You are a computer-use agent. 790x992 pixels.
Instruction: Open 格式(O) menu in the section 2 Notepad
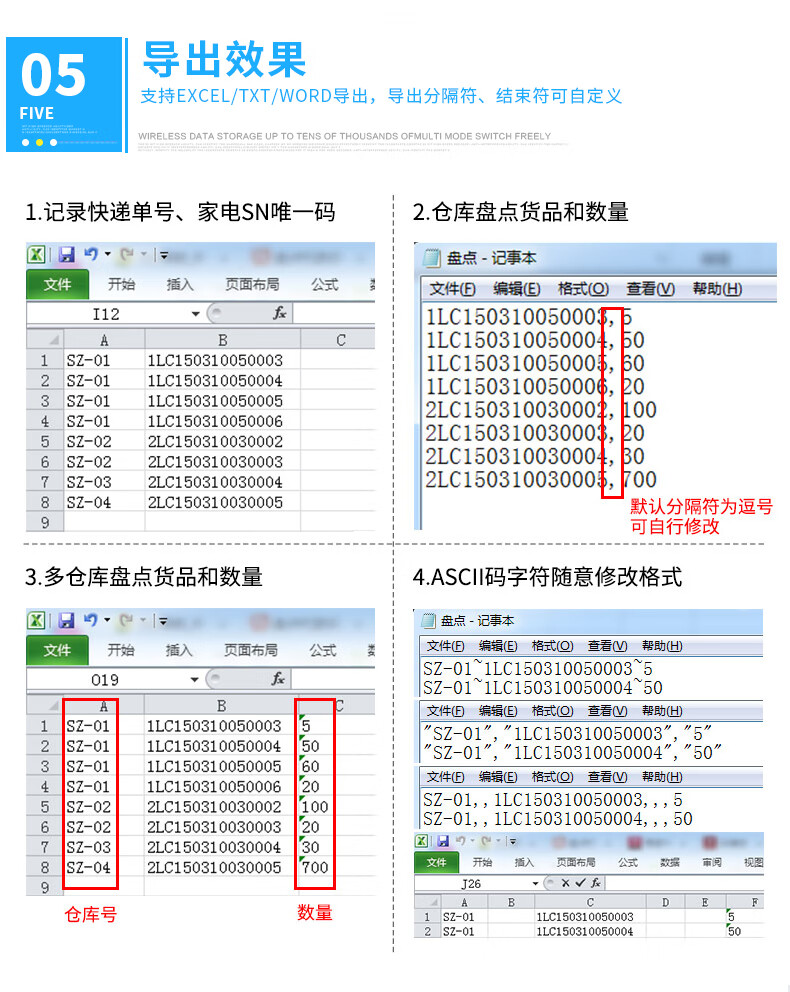pos(583,289)
